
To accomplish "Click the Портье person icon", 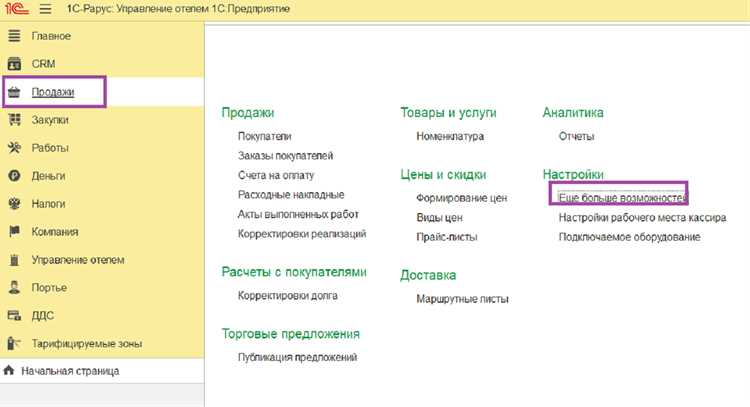I will [14, 287].
